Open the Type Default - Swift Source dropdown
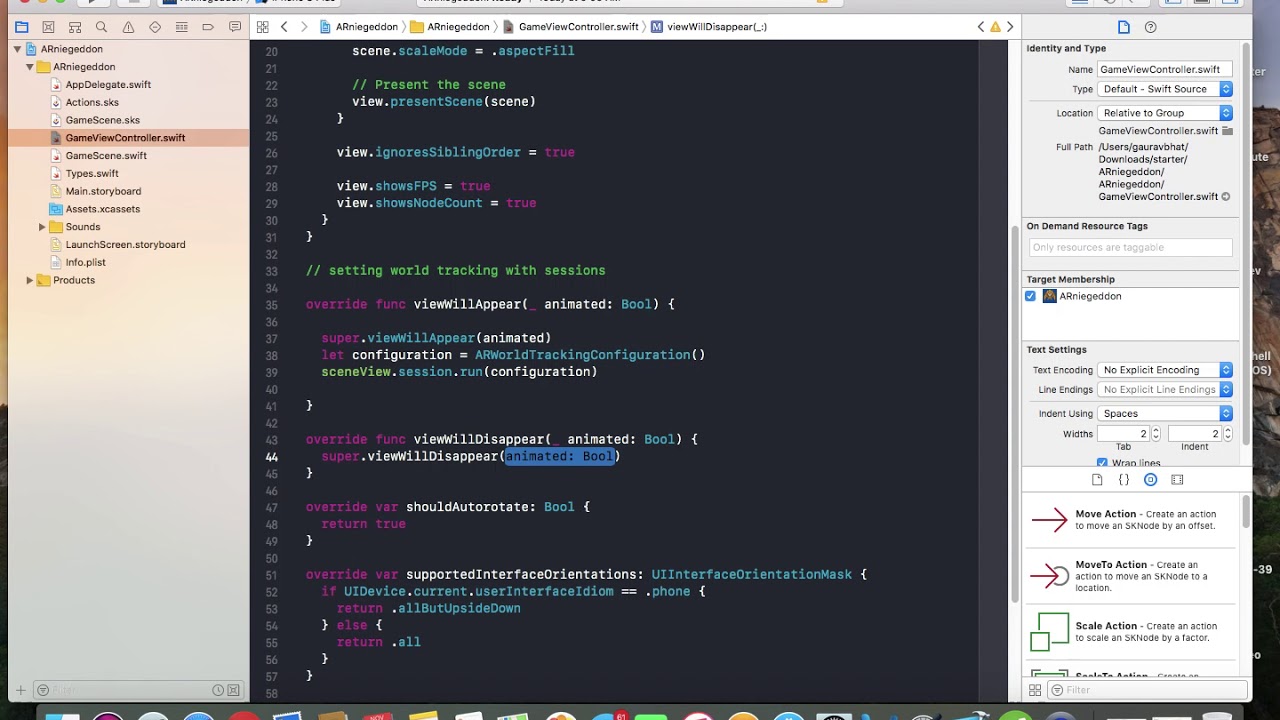 point(1165,89)
